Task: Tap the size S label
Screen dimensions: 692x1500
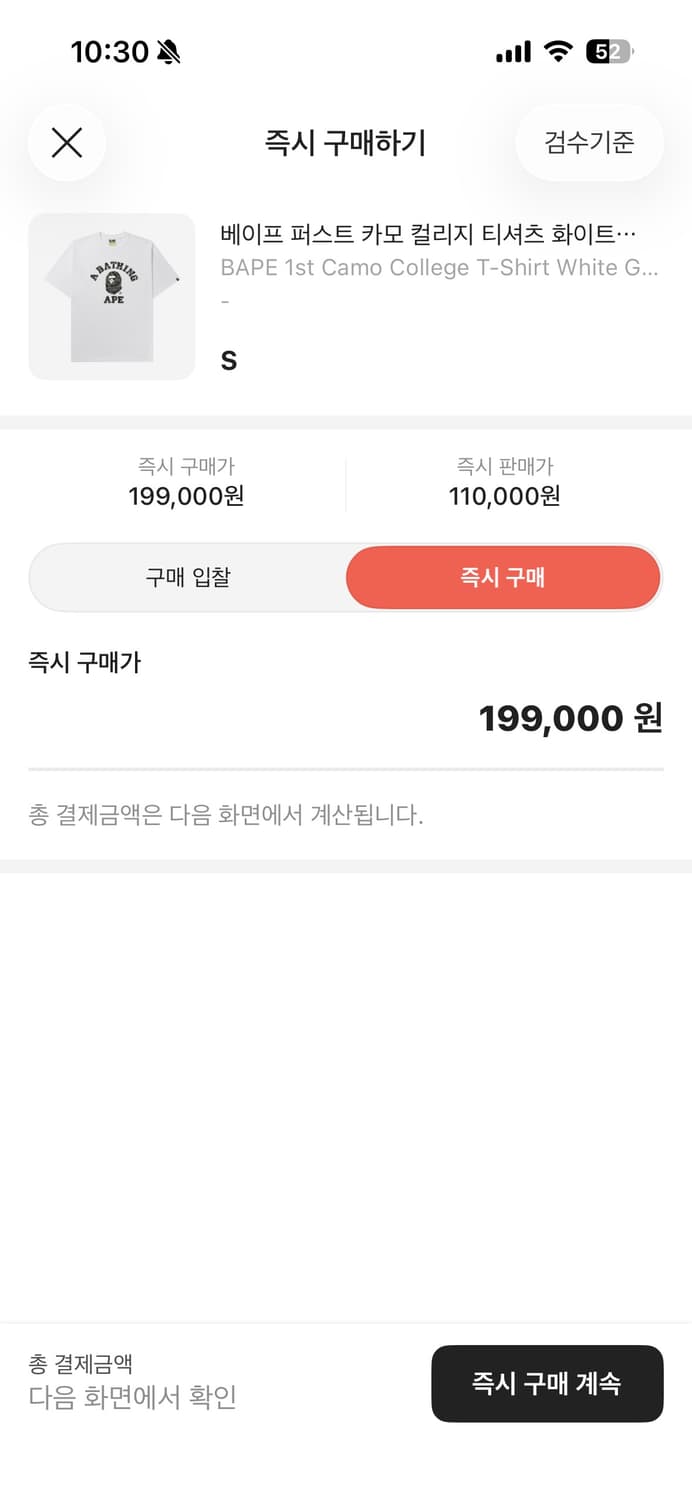Action: (227, 360)
